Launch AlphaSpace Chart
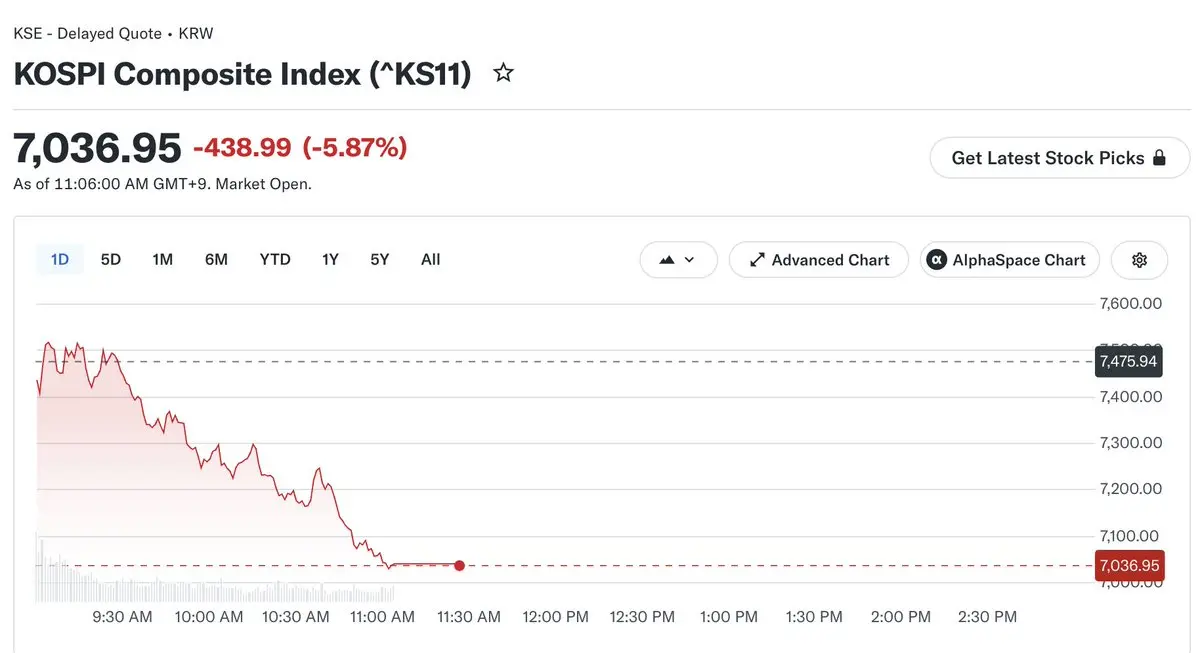 [1010, 260]
